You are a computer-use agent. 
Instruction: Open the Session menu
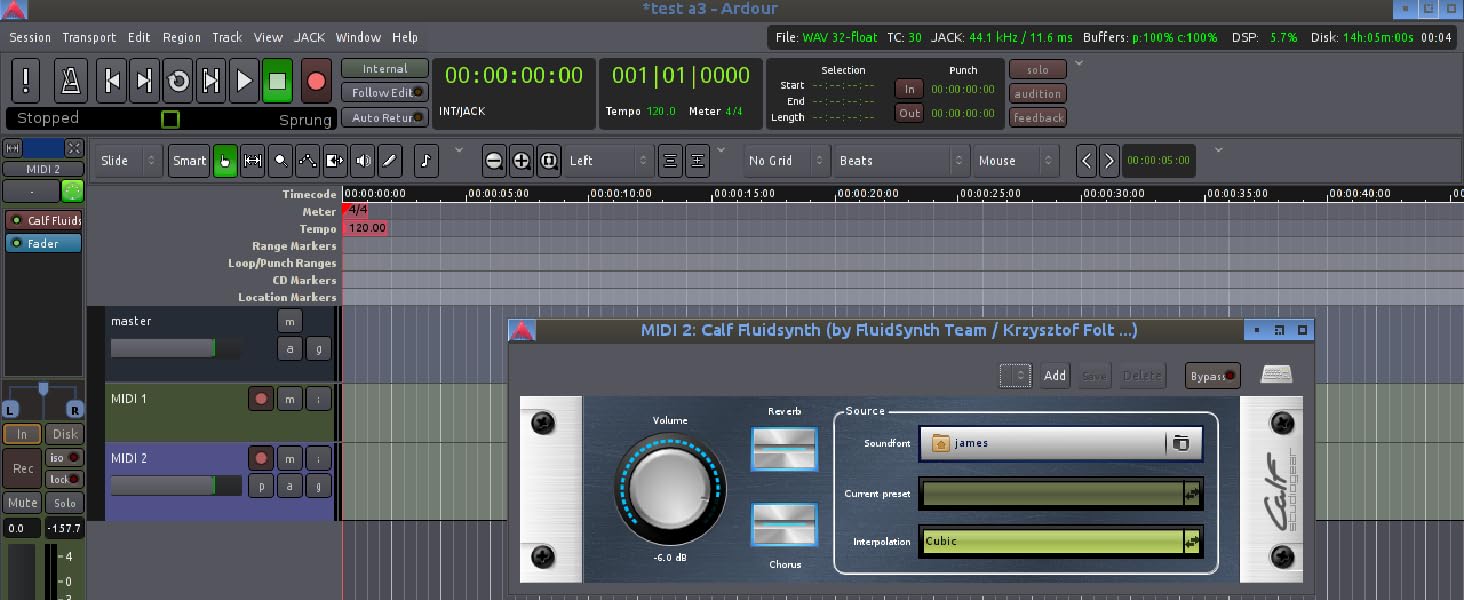point(28,37)
